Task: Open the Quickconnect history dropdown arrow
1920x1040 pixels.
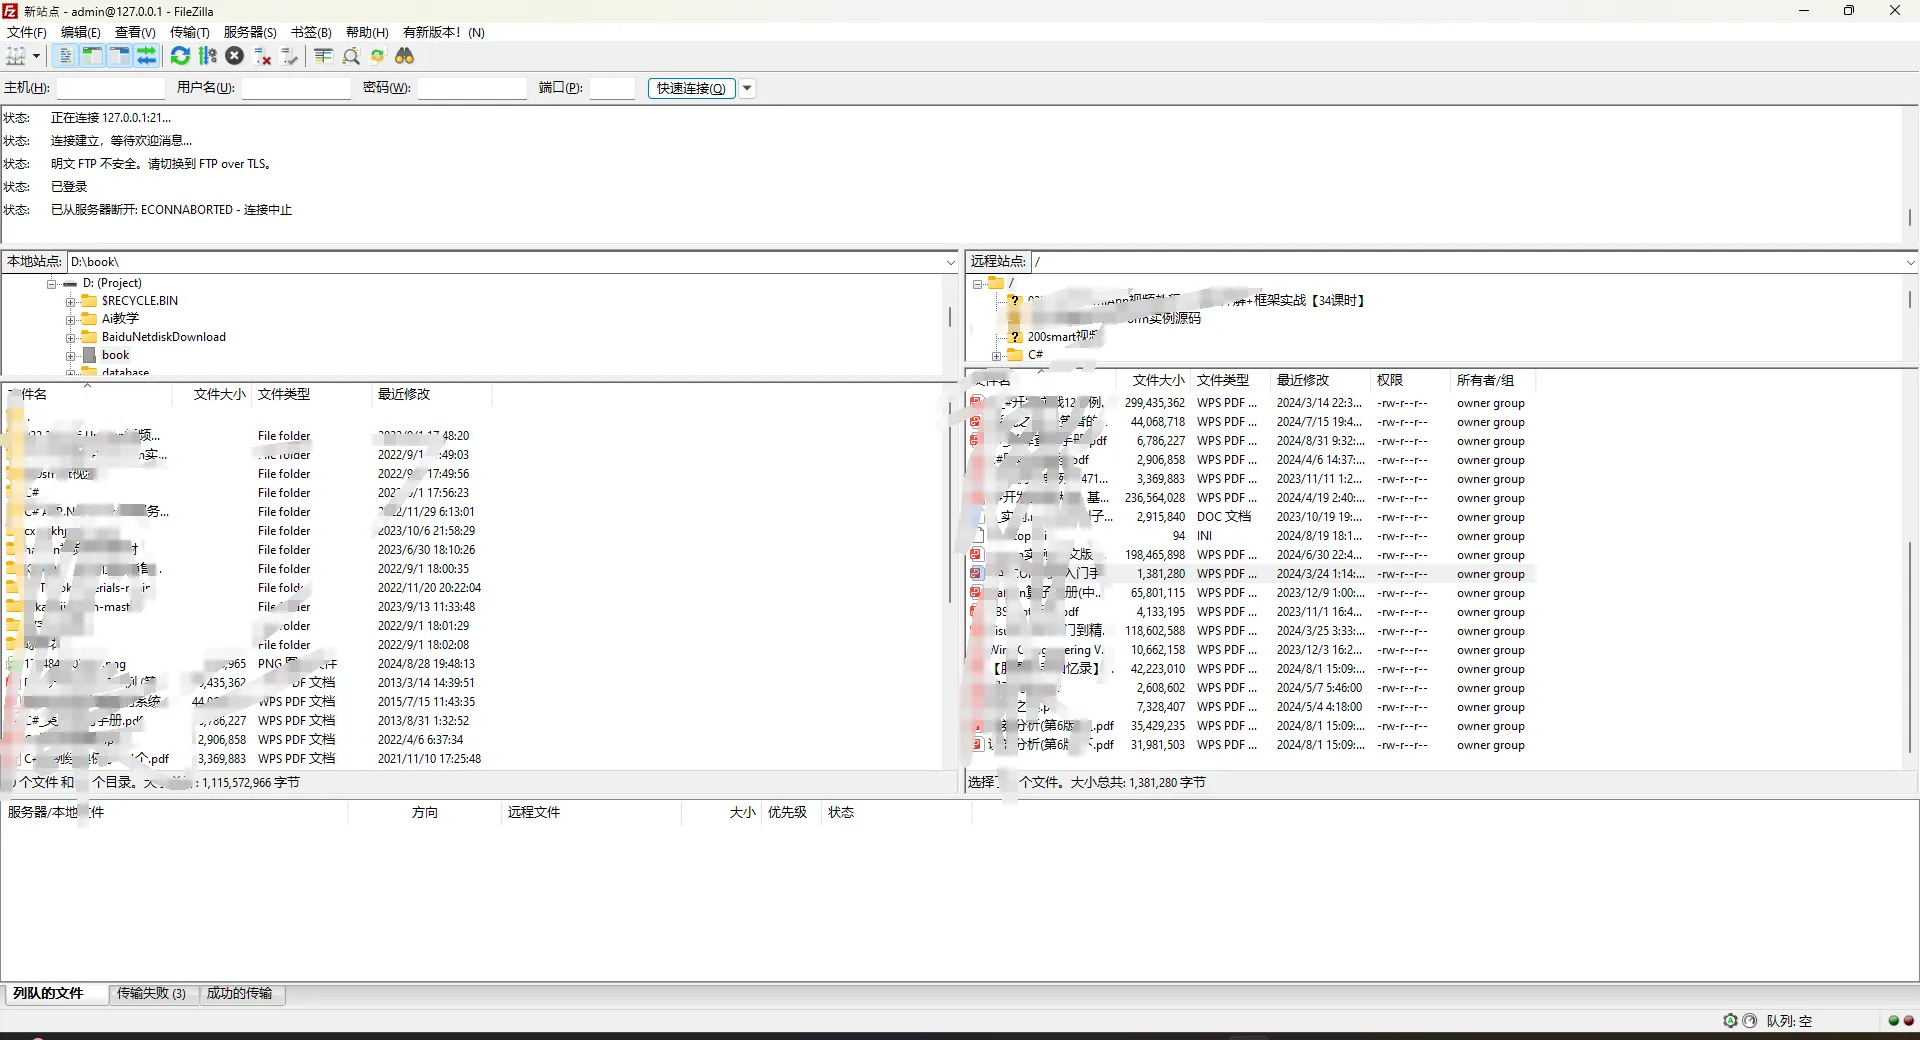Action: (747, 89)
